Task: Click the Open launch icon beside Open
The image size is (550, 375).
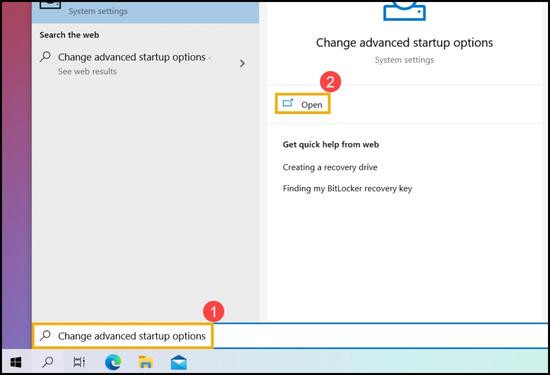Action: tap(288, 103)
